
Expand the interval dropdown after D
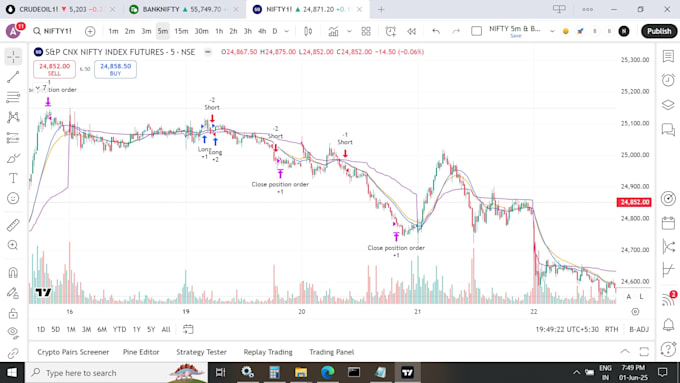pyautogui.click(x=287, y=31)
